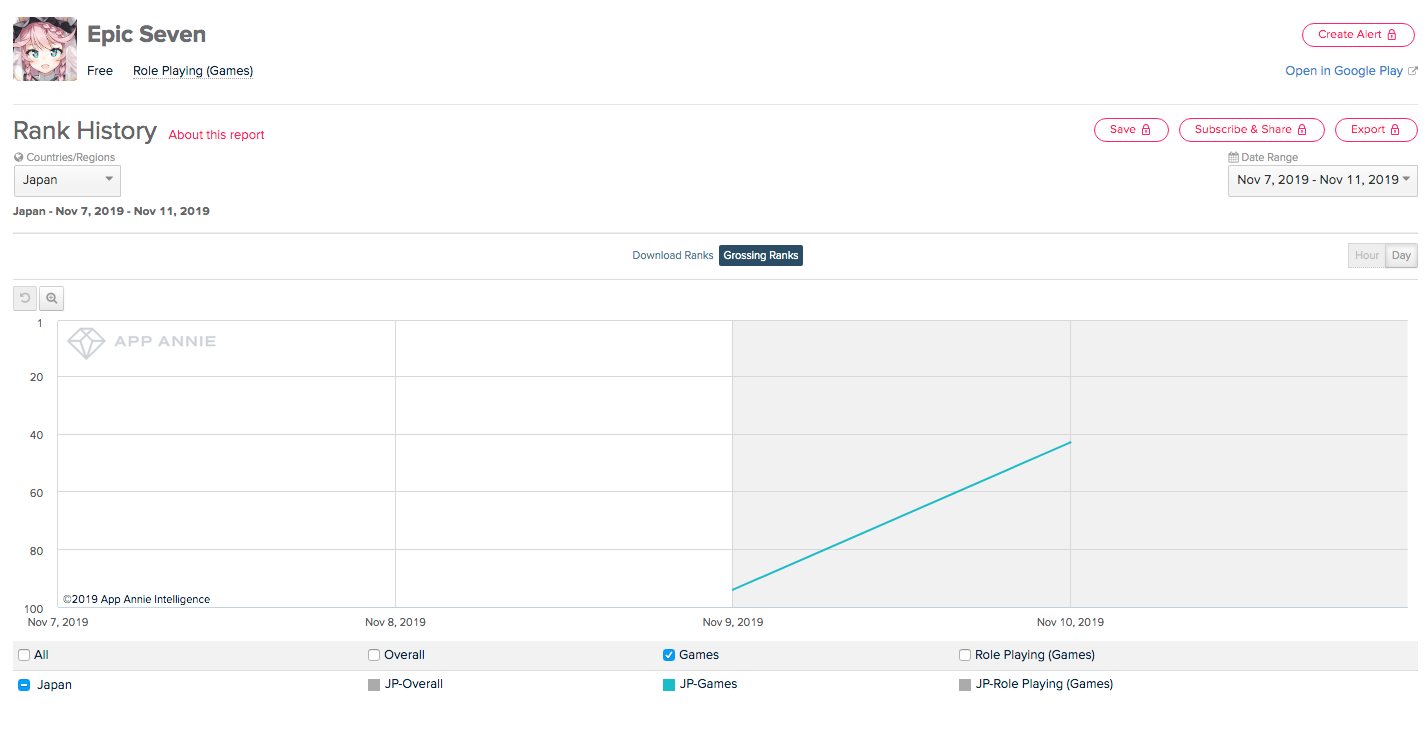Click the Rank History heading

tap(85, 131)
